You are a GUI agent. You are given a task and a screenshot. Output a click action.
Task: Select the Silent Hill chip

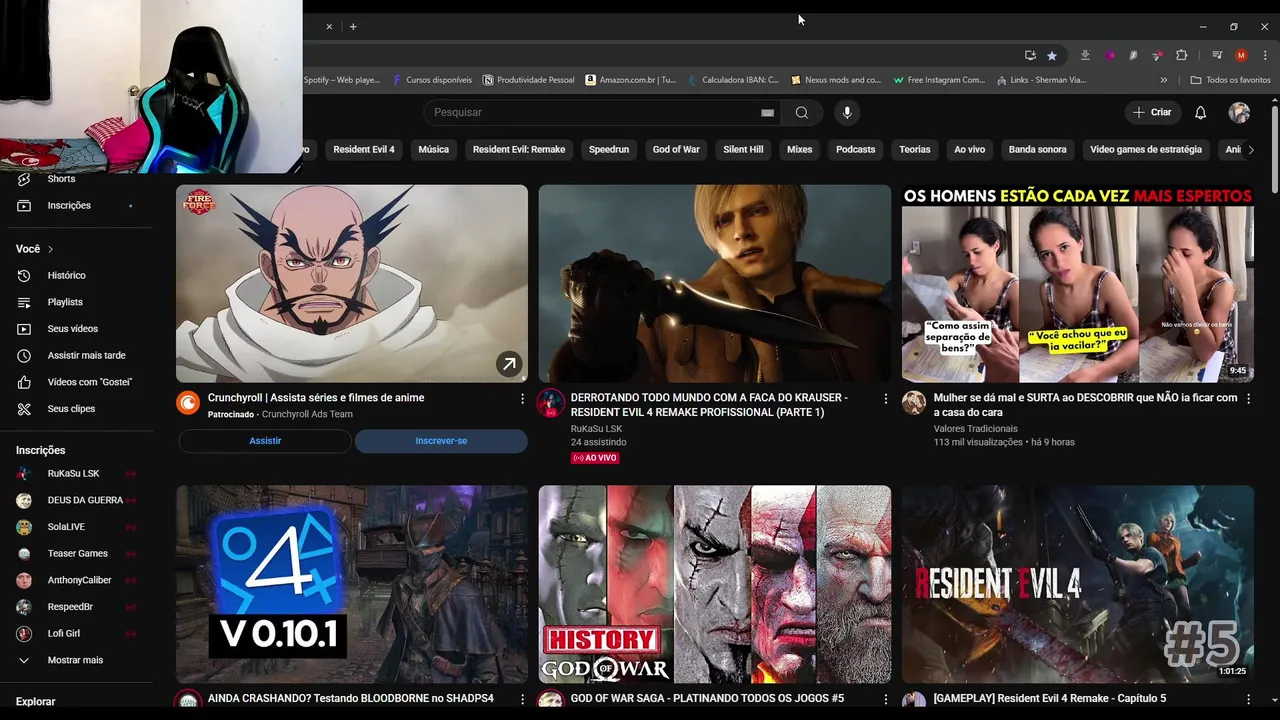743,150
